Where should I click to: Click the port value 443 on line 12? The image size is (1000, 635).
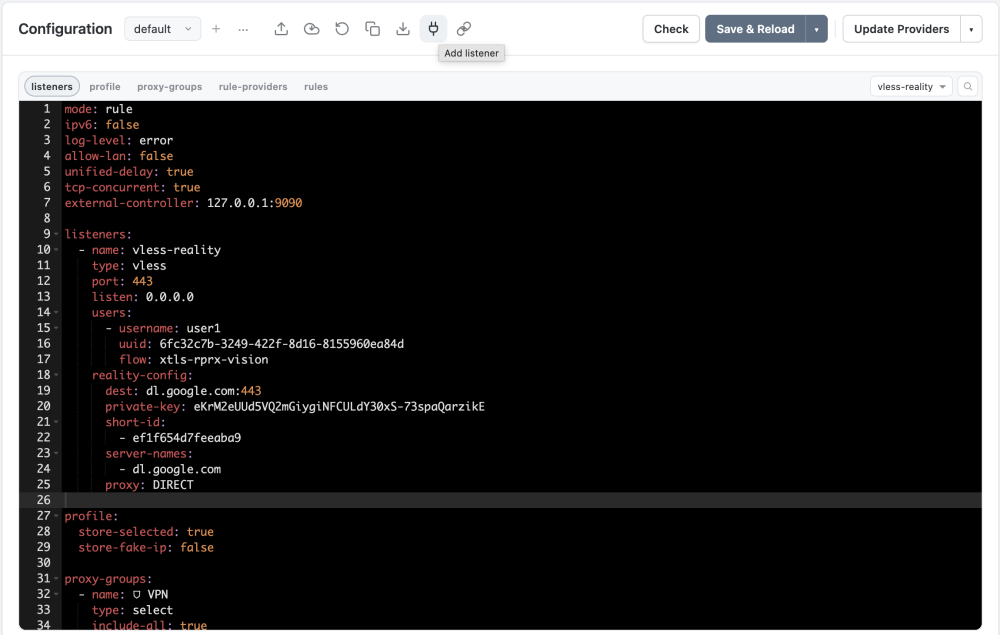pyautogui.click(x=142, y=281)
